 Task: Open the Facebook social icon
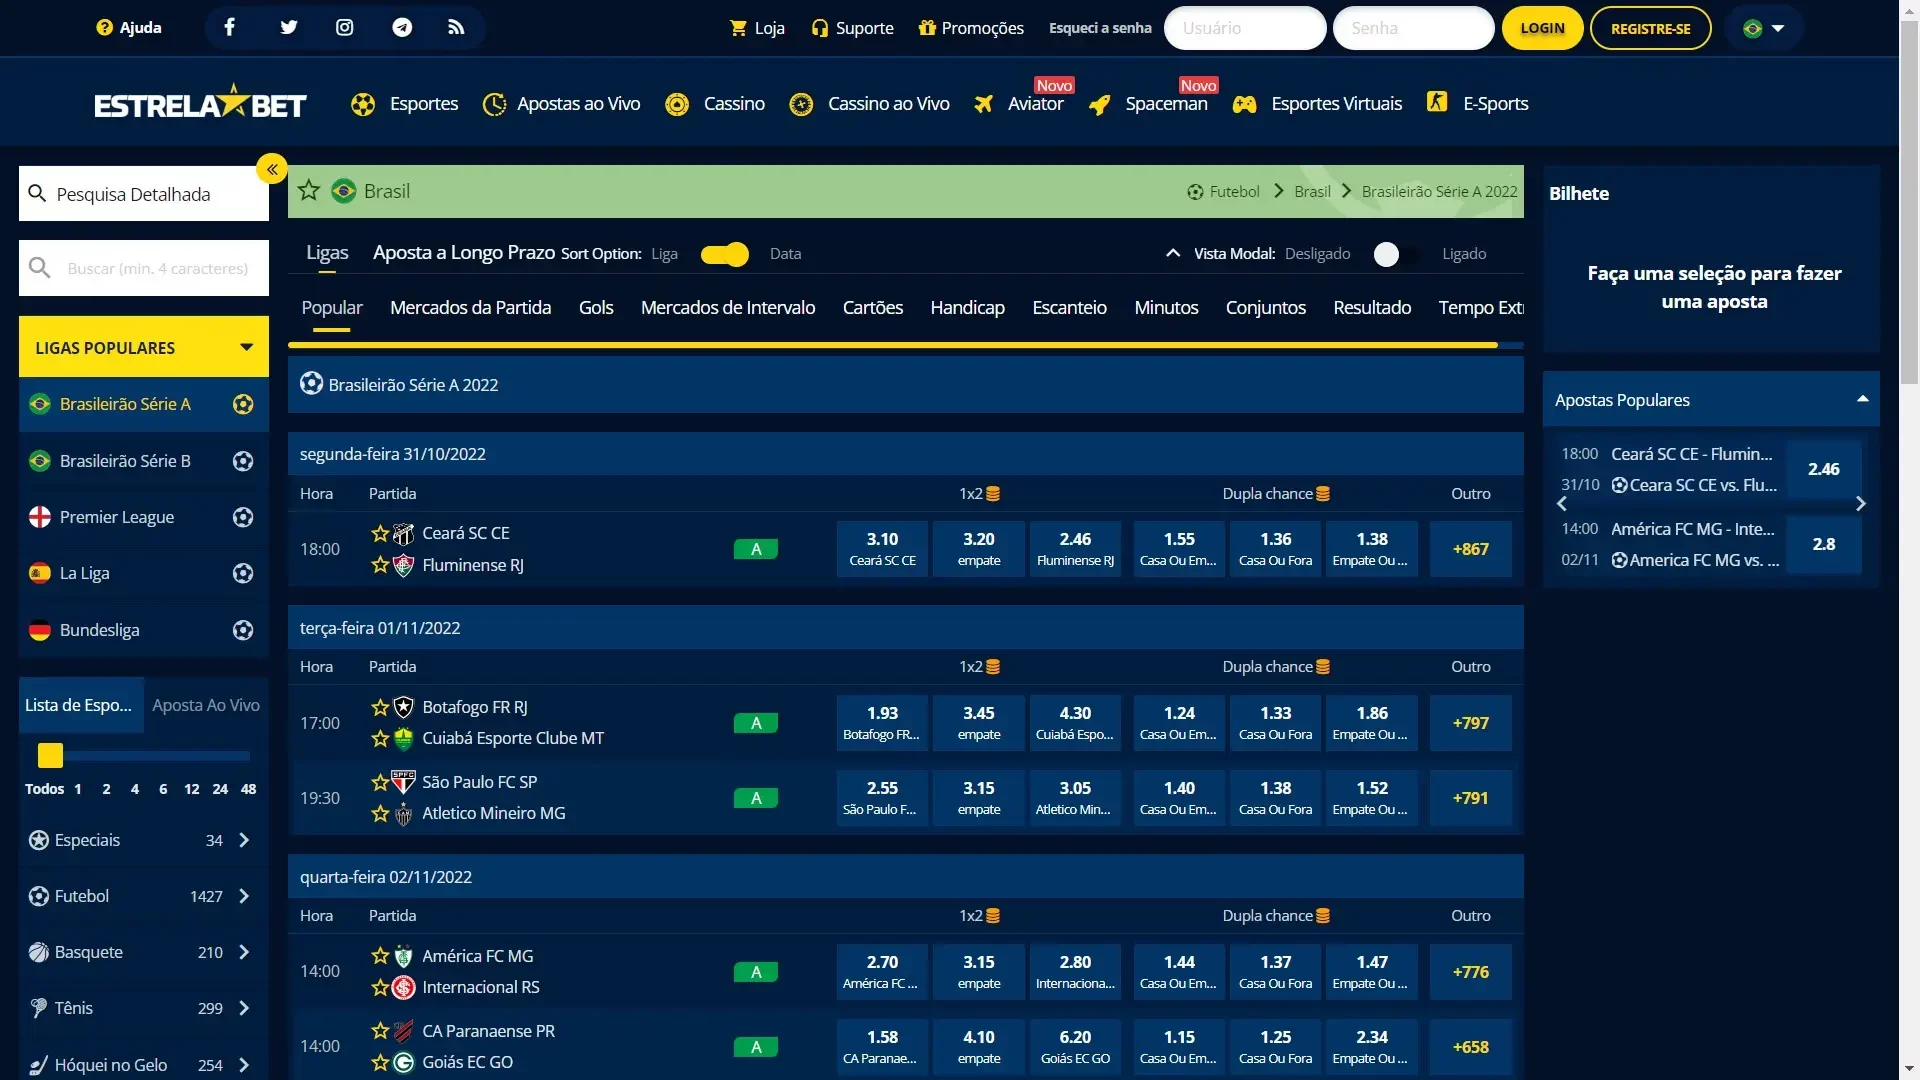(229, 28)
